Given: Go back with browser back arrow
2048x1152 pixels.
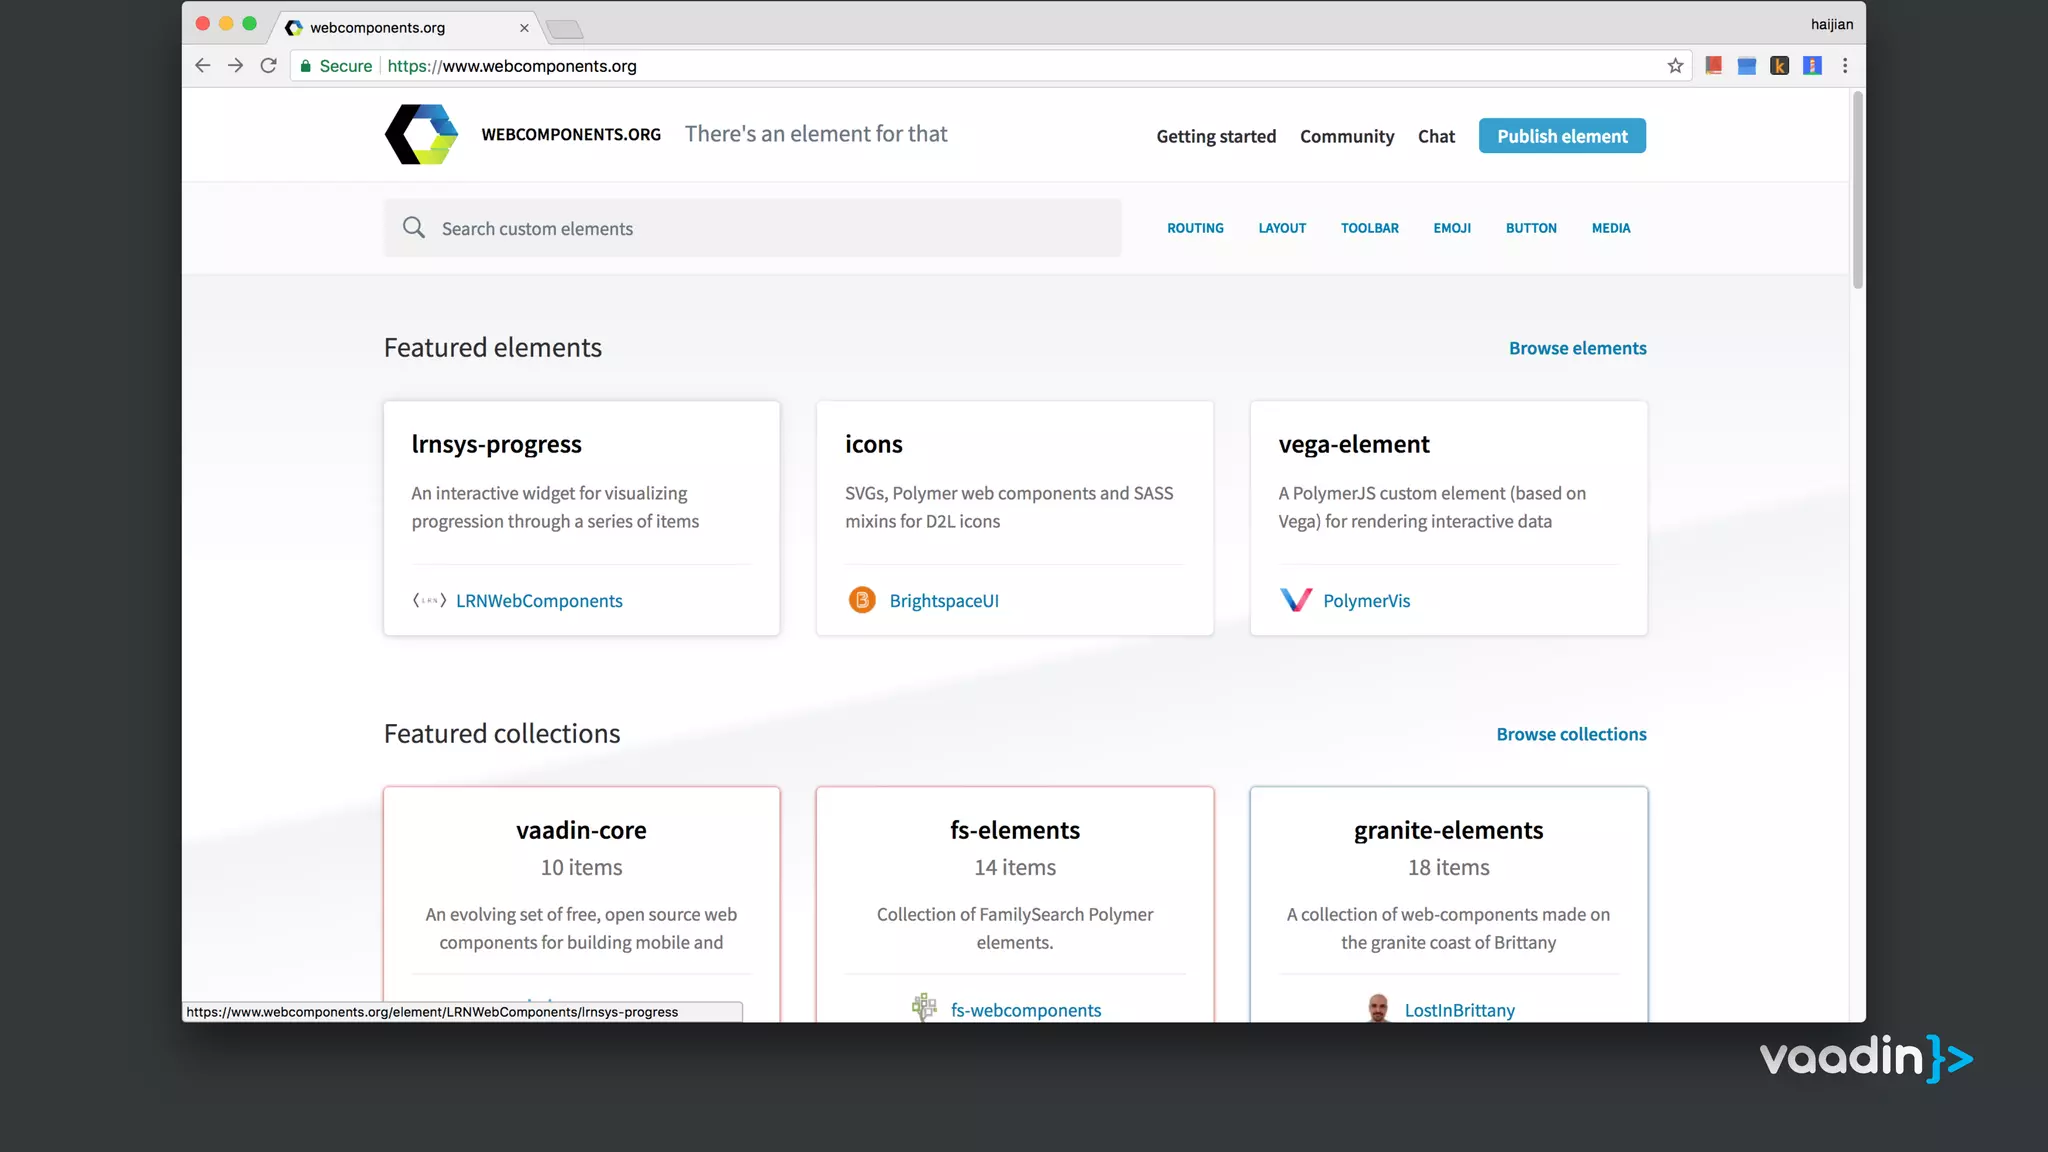Looking at the screenshot, I should [203, 66].
